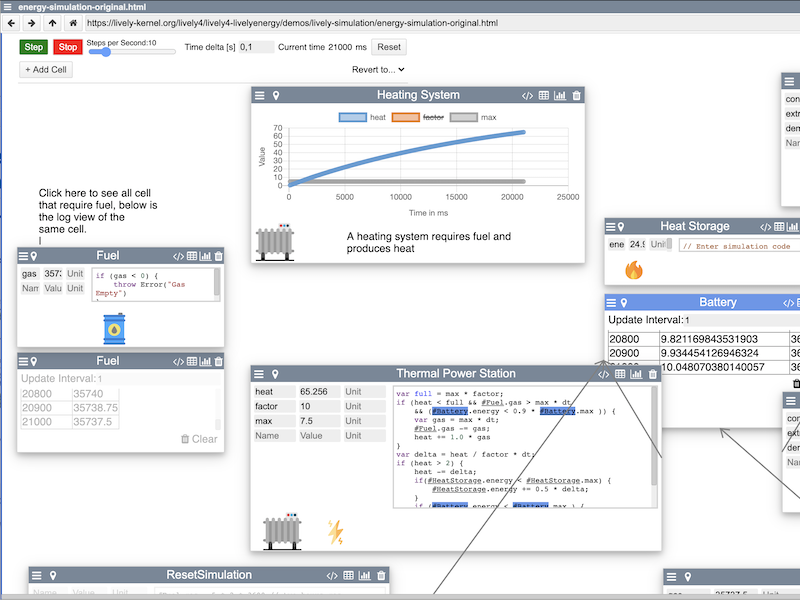Click the Time delta input field
800x600 pixels.
256,47
